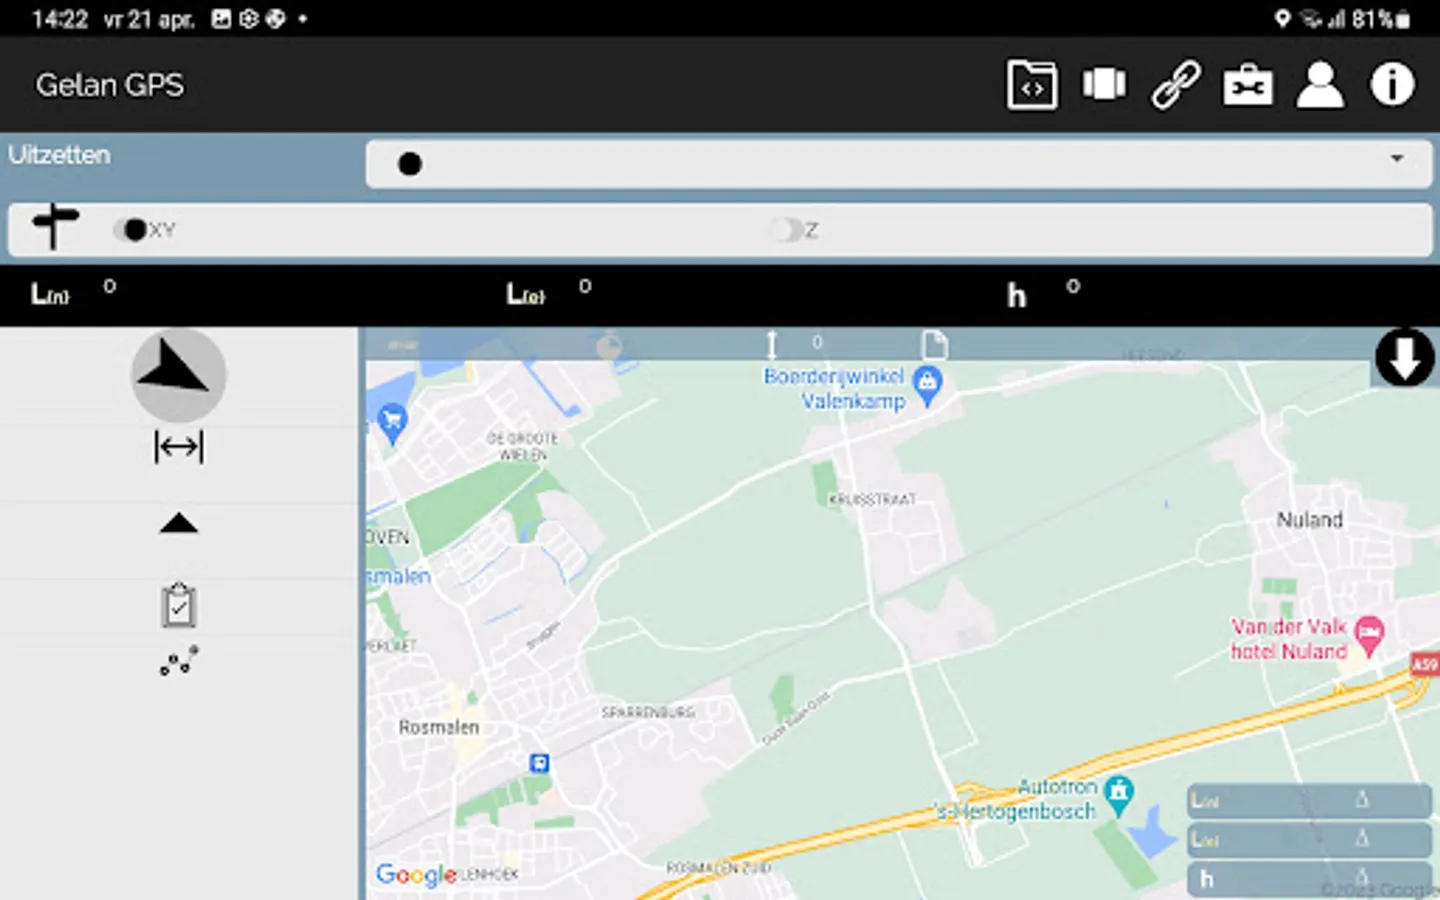Tap the location icon in status bar
The height and width of the screenshot is (900, 1440).
pyautogui.click(x=1282, y=18)
